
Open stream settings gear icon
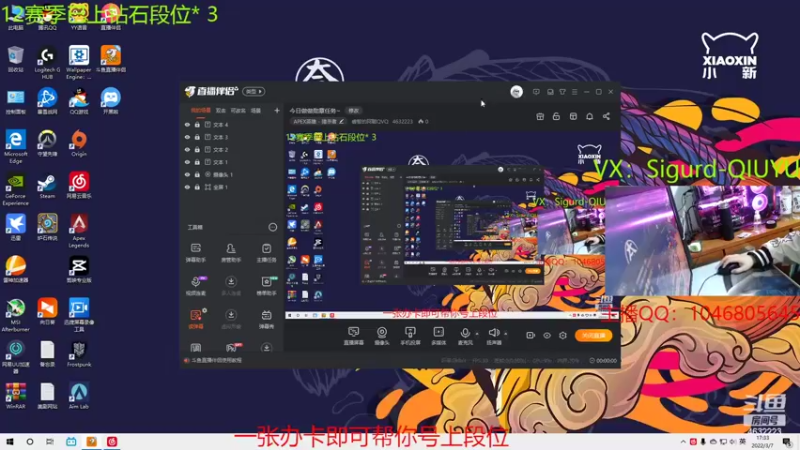tap(563, 335)
